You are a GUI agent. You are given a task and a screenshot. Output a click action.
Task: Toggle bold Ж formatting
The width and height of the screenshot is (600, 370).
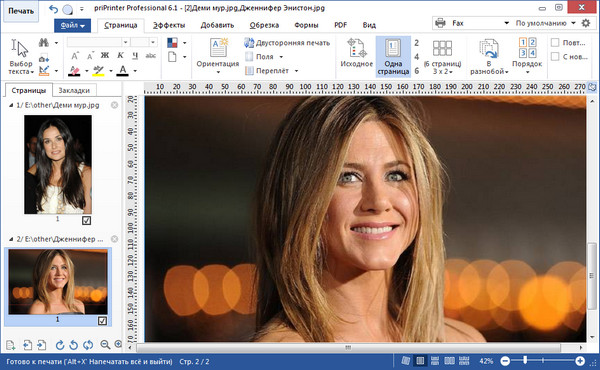[x=105, y=56]
